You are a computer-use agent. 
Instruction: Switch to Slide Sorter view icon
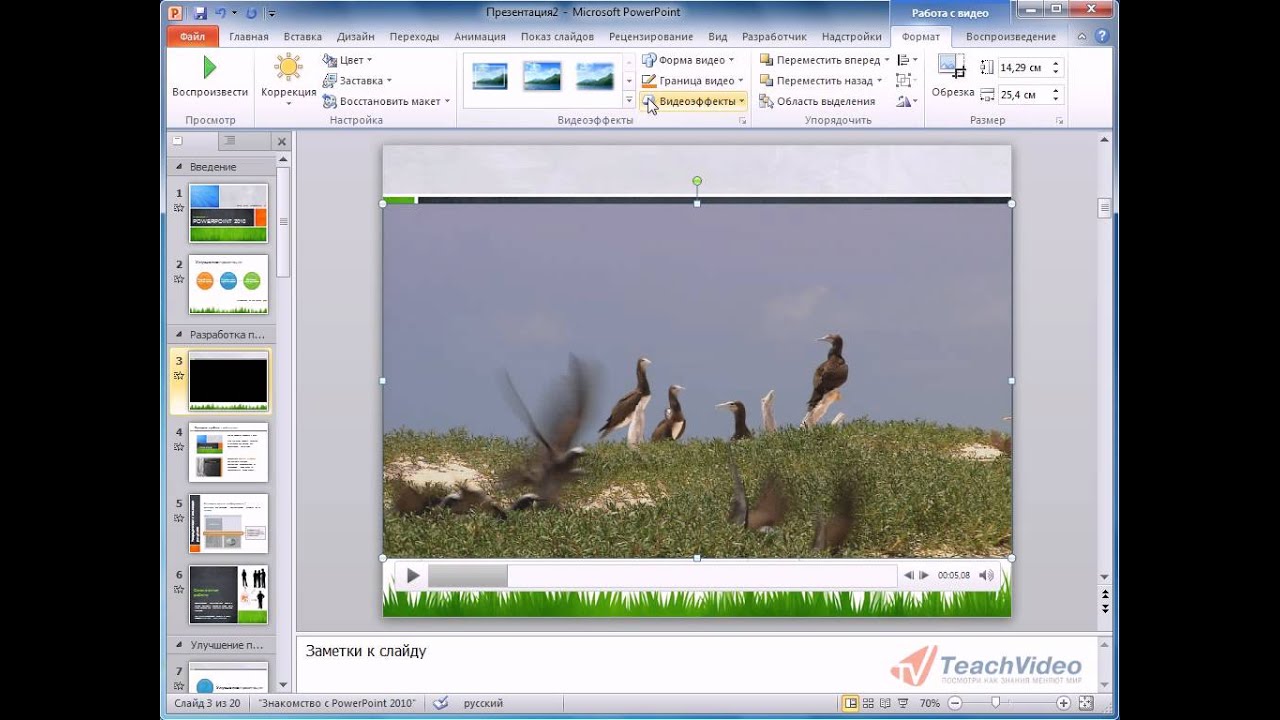click(868, 703)
